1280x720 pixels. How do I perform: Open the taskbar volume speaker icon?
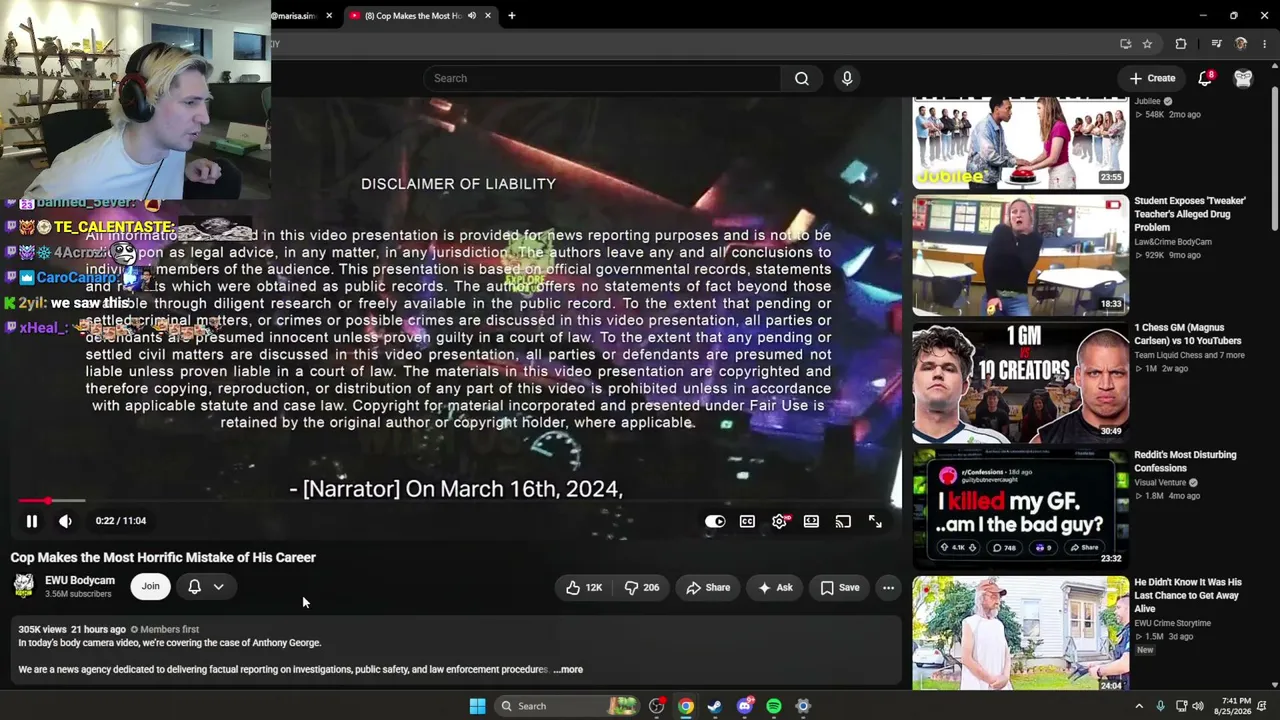coord(1198,706)
